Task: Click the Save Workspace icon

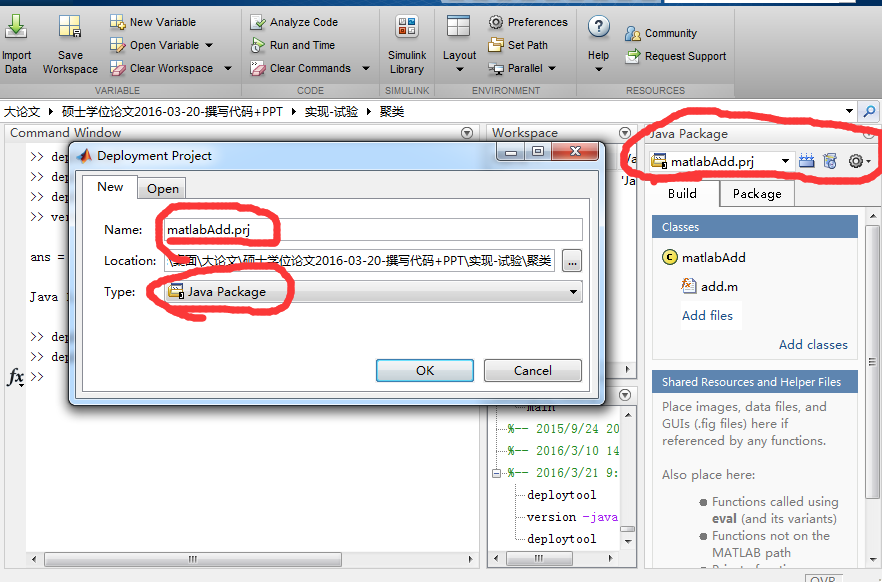Action: pyautogui.click(x=70, y=26)
